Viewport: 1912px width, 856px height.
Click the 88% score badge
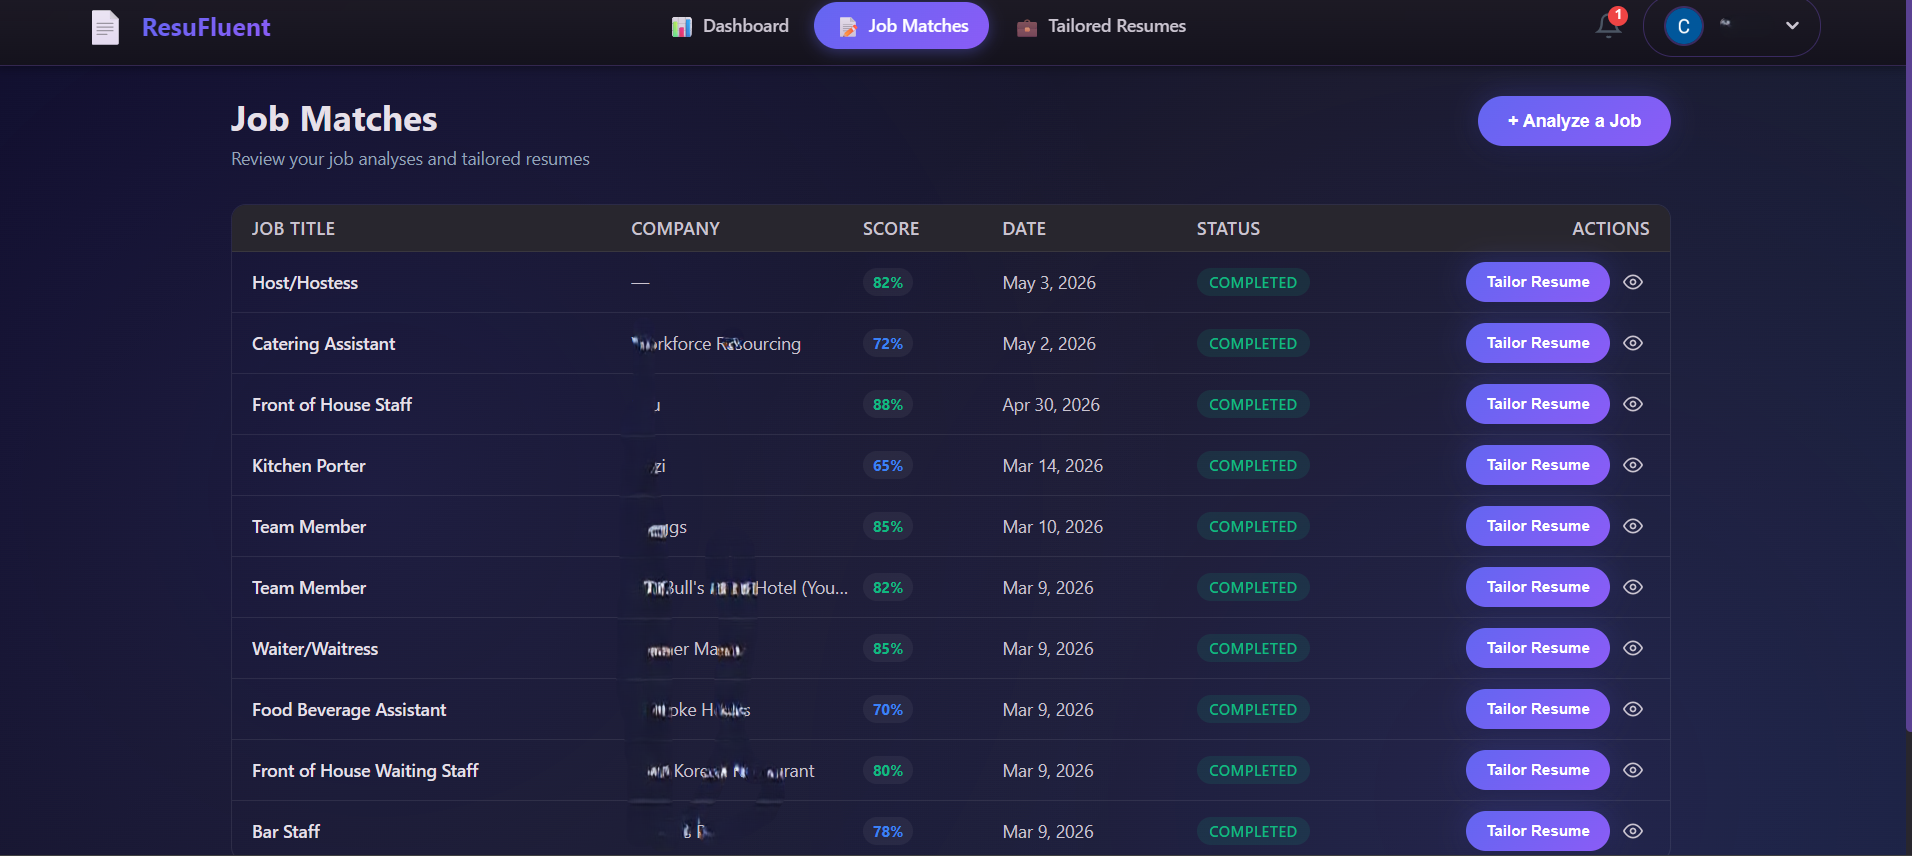[x=888, y=405]
